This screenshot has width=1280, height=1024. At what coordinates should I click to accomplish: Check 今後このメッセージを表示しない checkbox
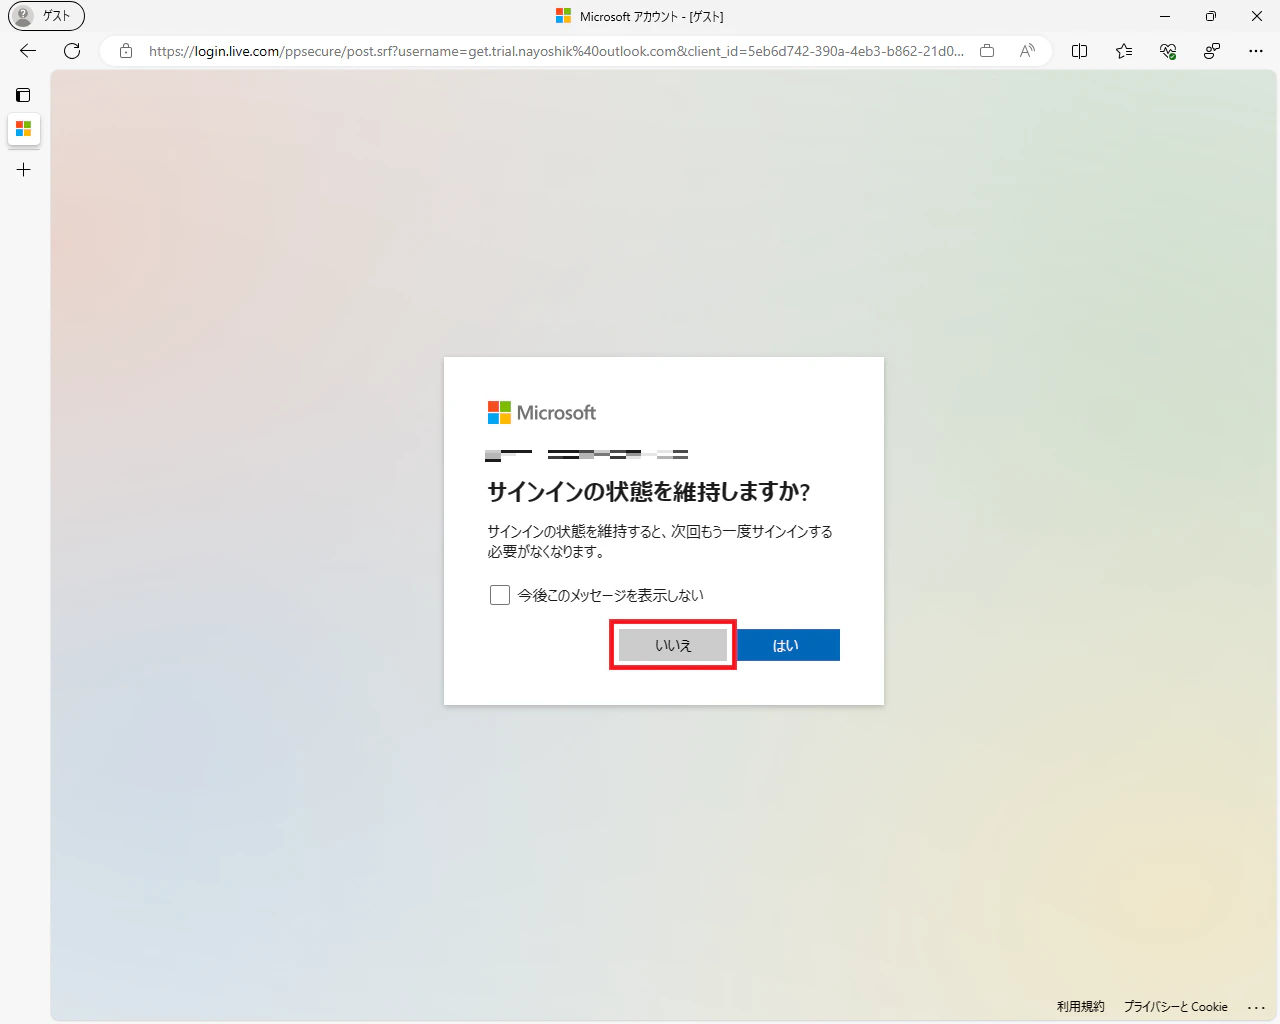pyautogui.click(x=500, y=595)
